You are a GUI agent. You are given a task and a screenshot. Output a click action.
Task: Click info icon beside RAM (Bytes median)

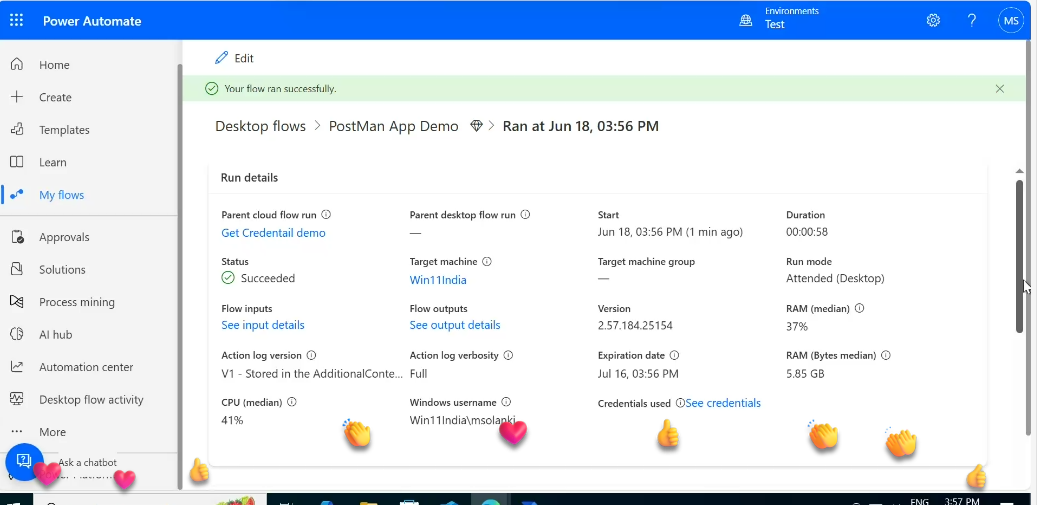(886, 355)
